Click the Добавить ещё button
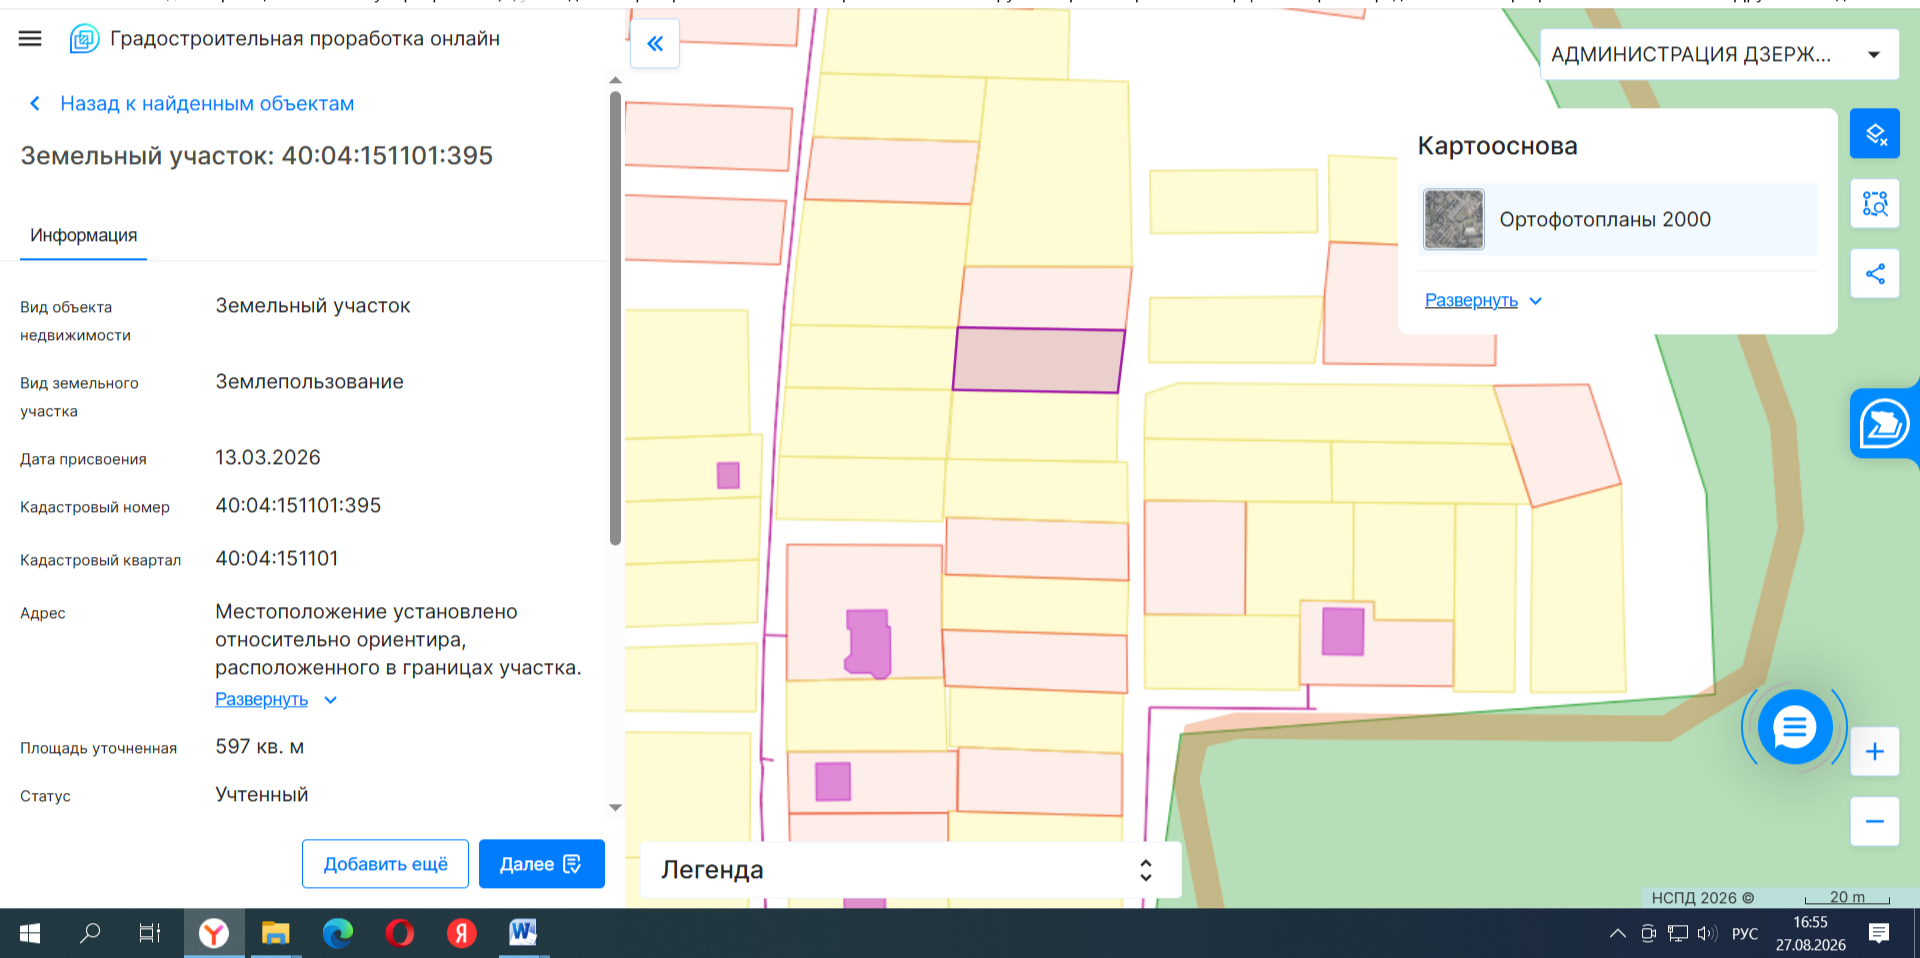This screenshot has height=958, width=1920. [x=385, y=864]
